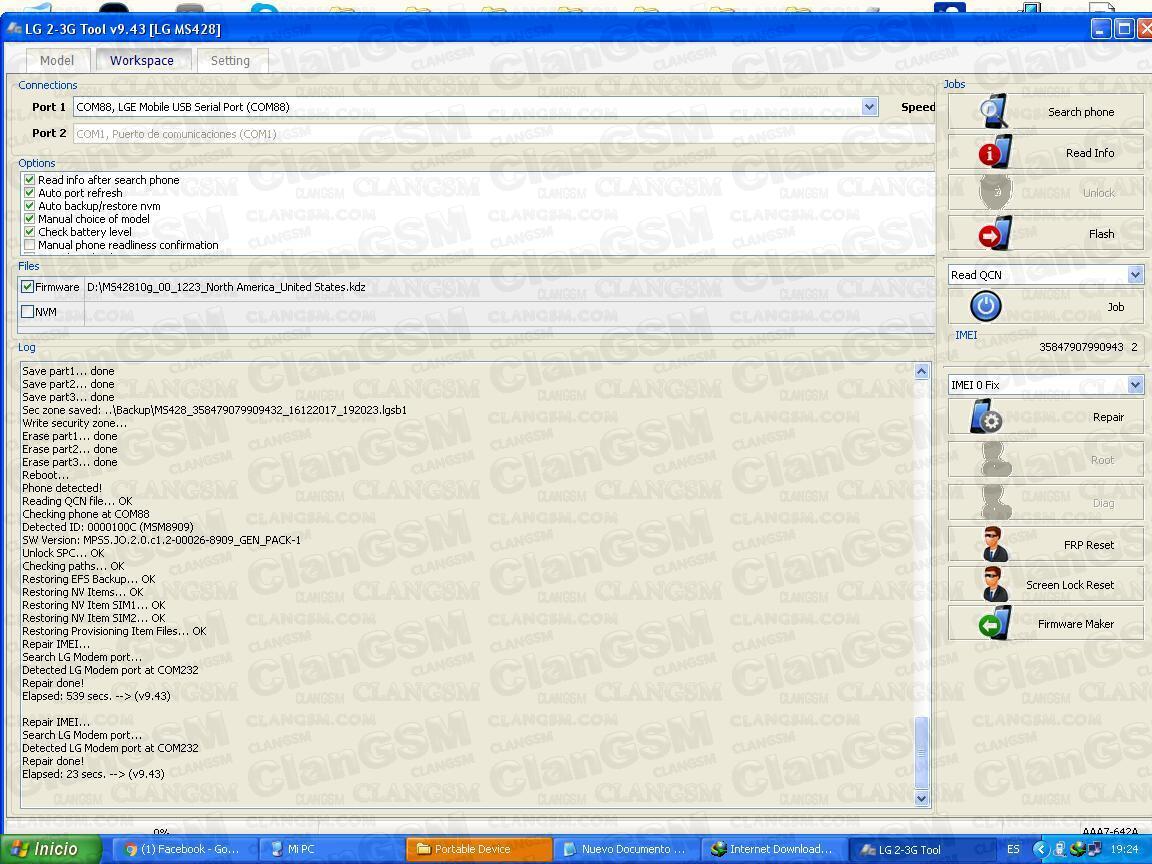Check the NVM file checkbox
This screenshot has width=1152, height=864.
click(27, 312)
